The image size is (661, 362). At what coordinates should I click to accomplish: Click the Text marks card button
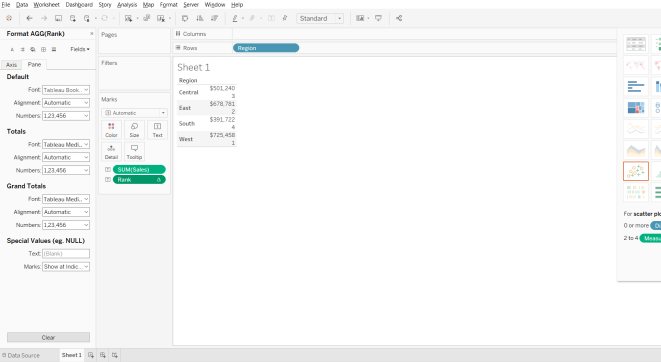[x=157, y=130]
